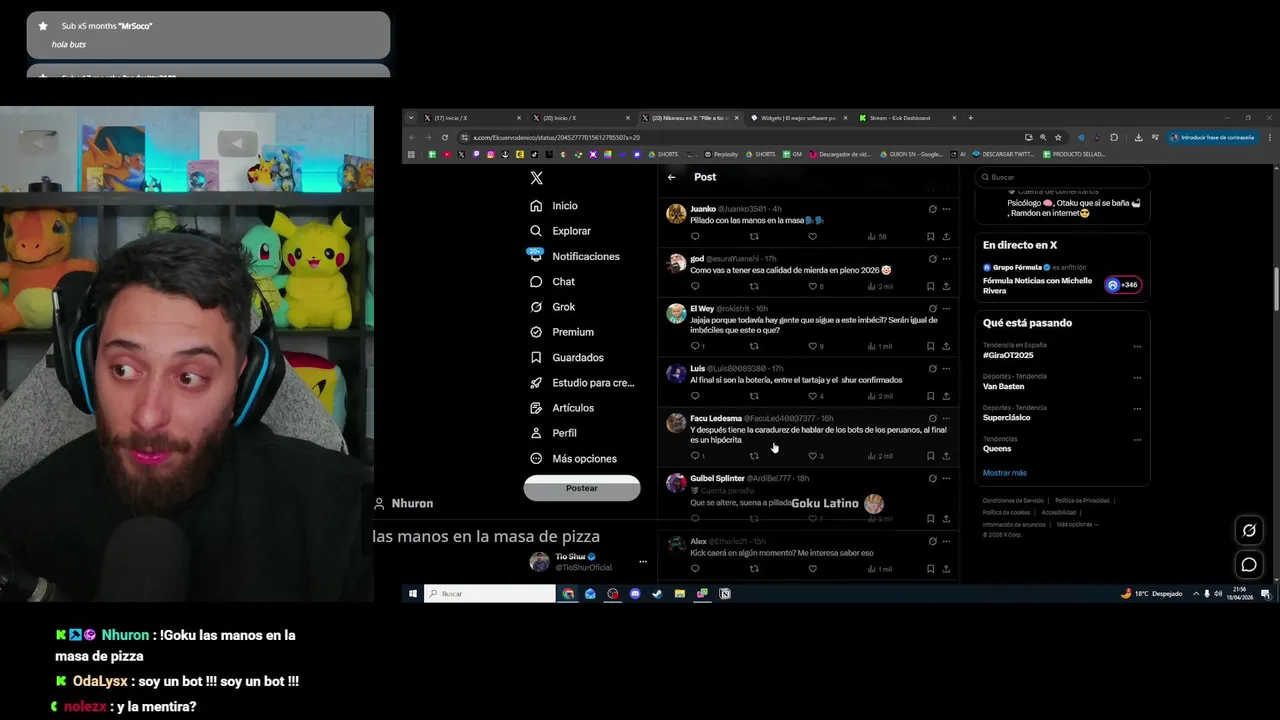Join the Fórmula Noticias live +346 badge

coord(1122,285)
